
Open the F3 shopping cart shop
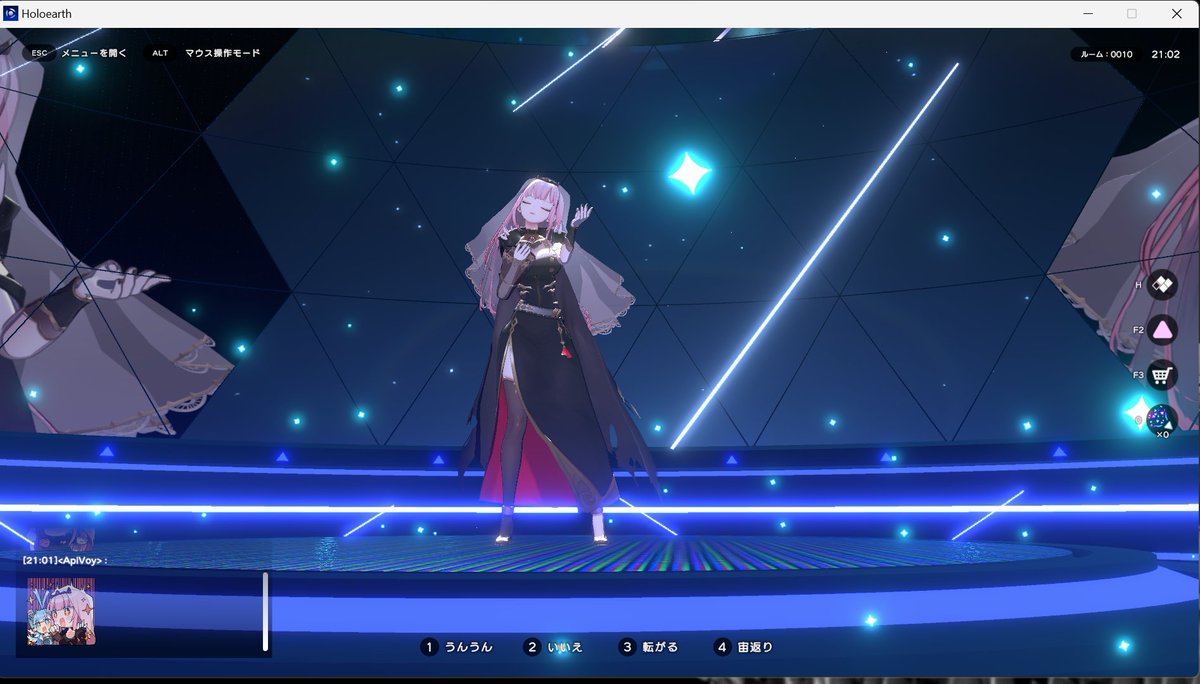coord(1162,375)
